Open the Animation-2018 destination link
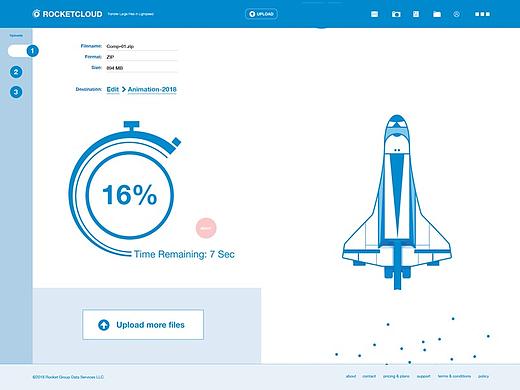 [152, 89]
